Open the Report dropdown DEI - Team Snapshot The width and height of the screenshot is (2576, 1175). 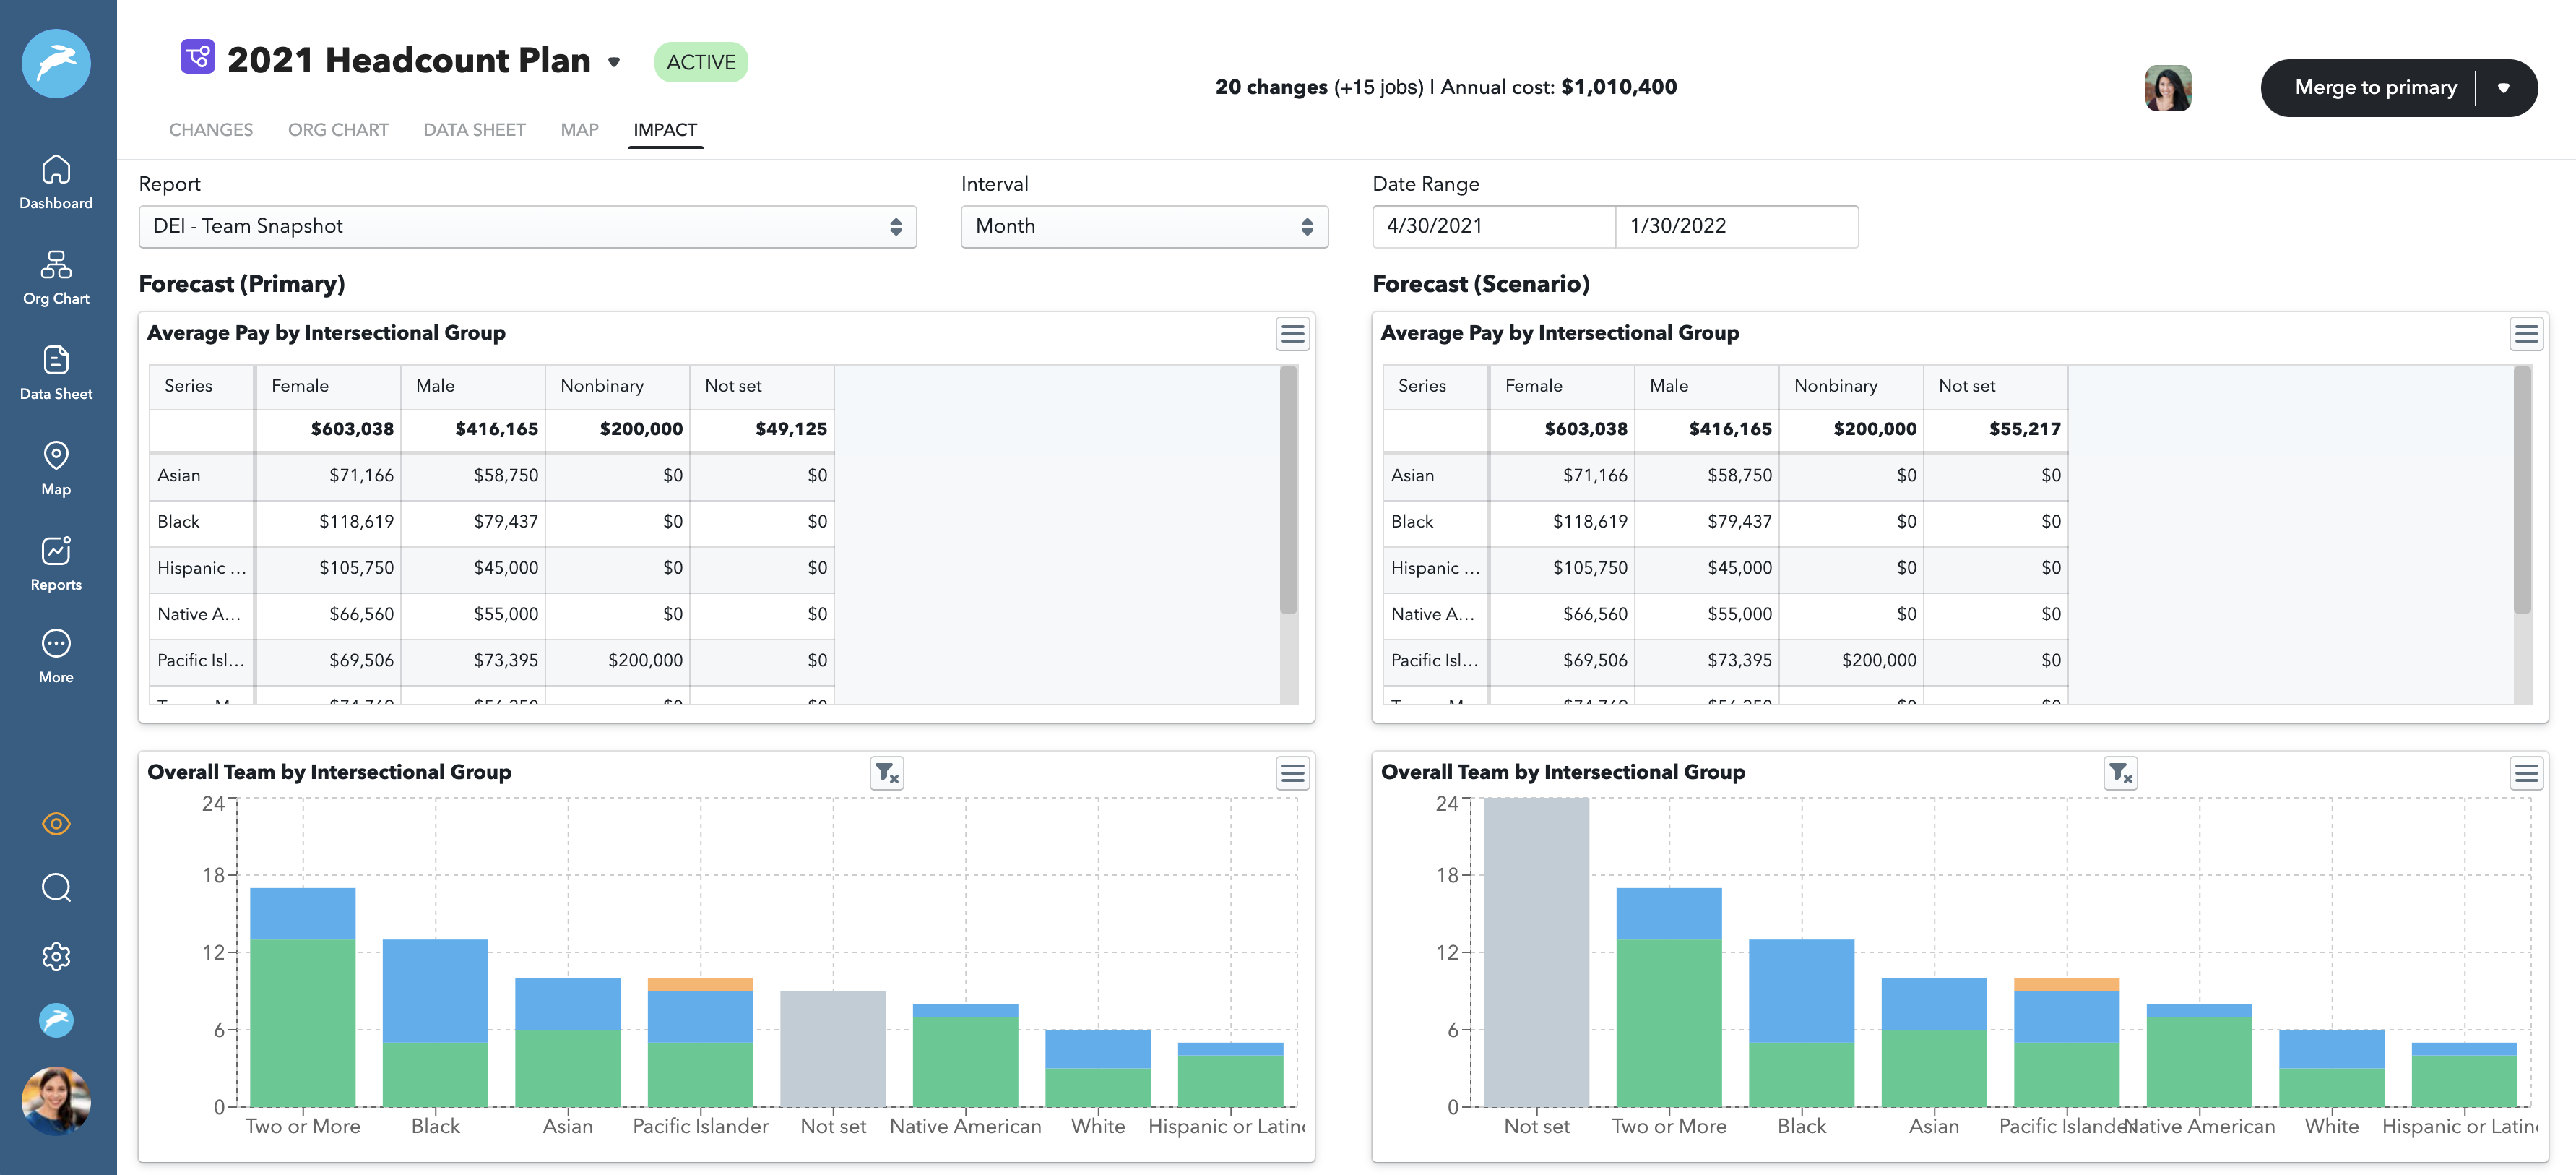[x=527, y=227]
